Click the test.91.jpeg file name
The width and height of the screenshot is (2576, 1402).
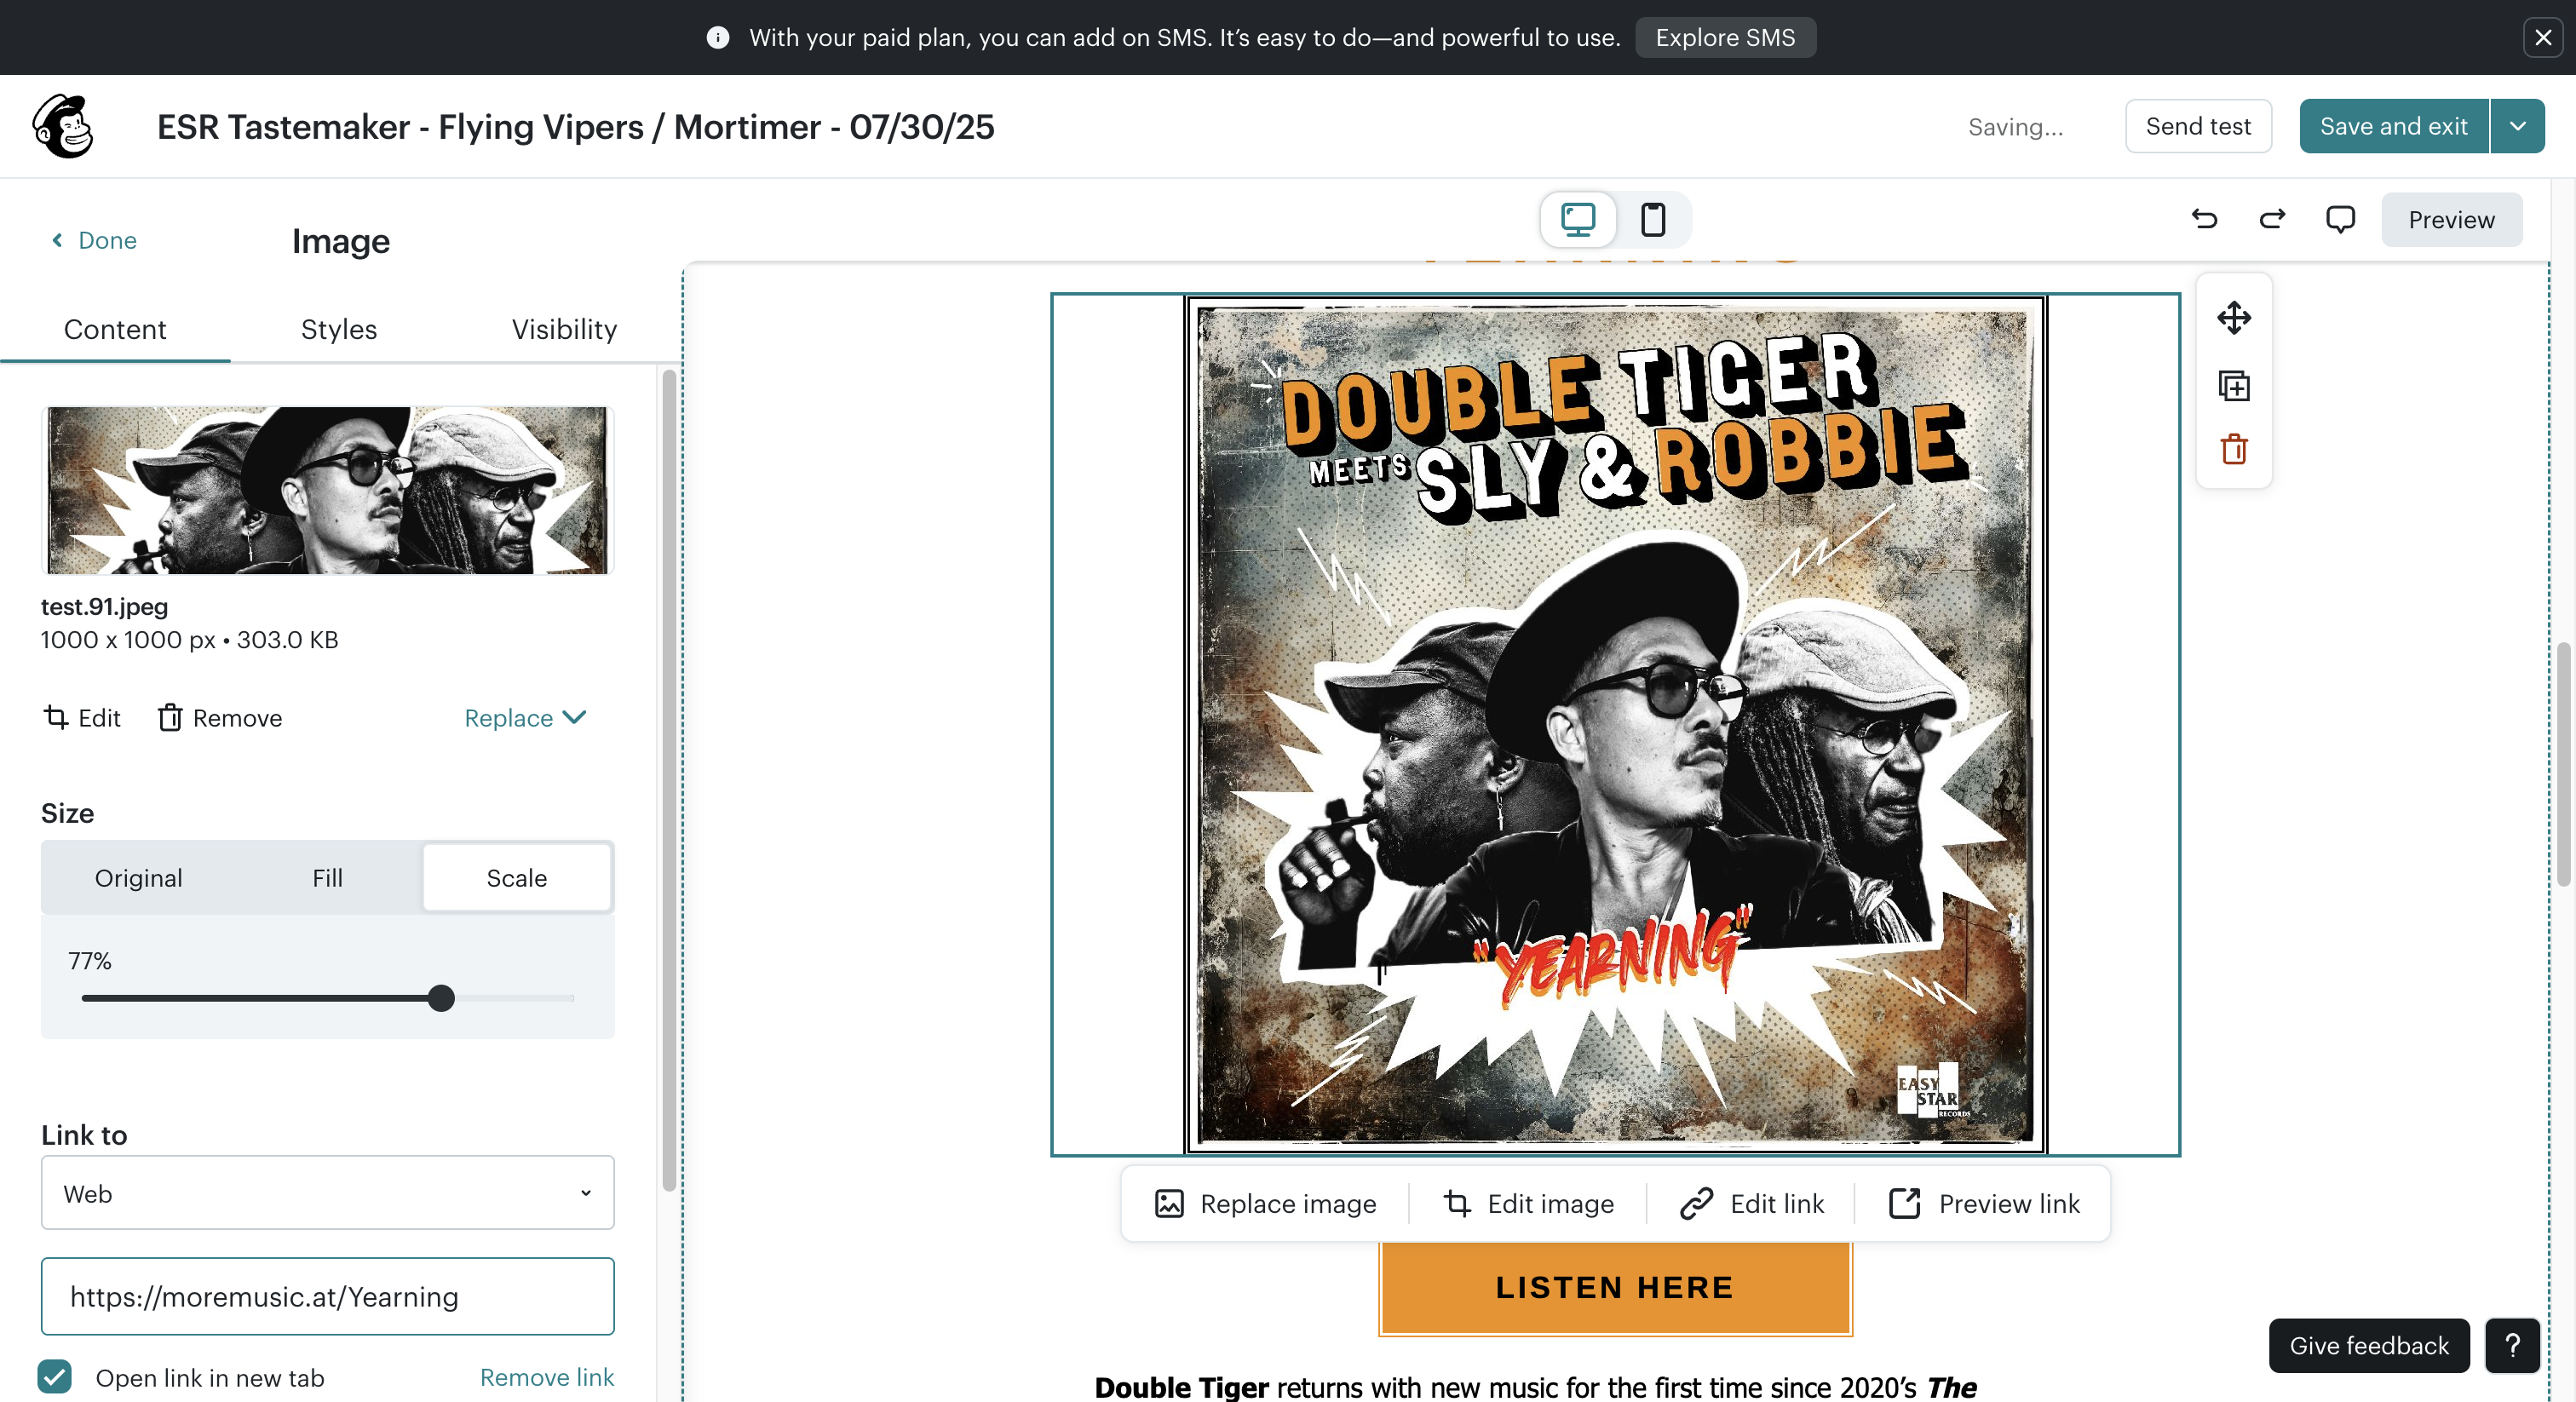pyautogui.click(x=104, y=606)
